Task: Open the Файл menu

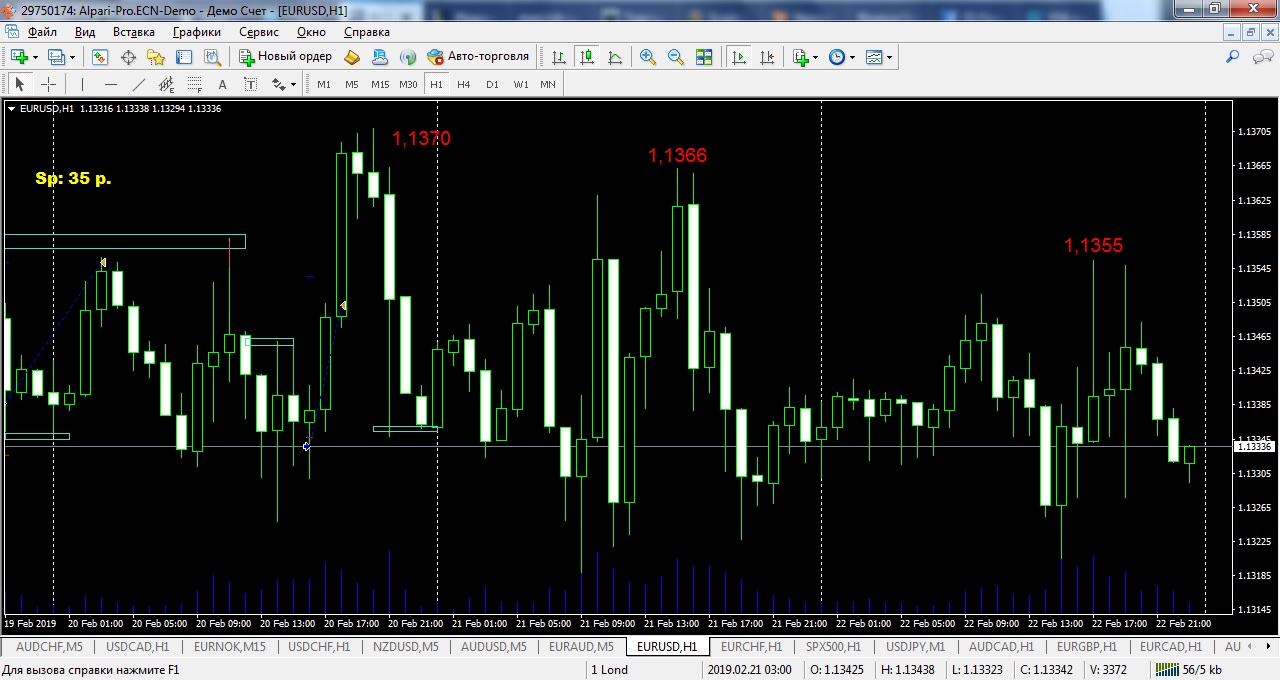Action: (x=42, y=32)
